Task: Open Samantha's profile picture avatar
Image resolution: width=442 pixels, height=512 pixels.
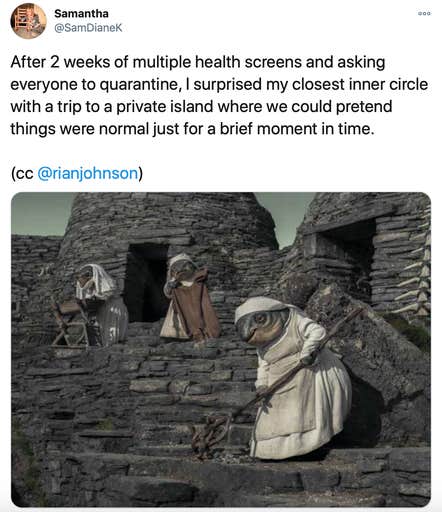Action: pos(28,21)
